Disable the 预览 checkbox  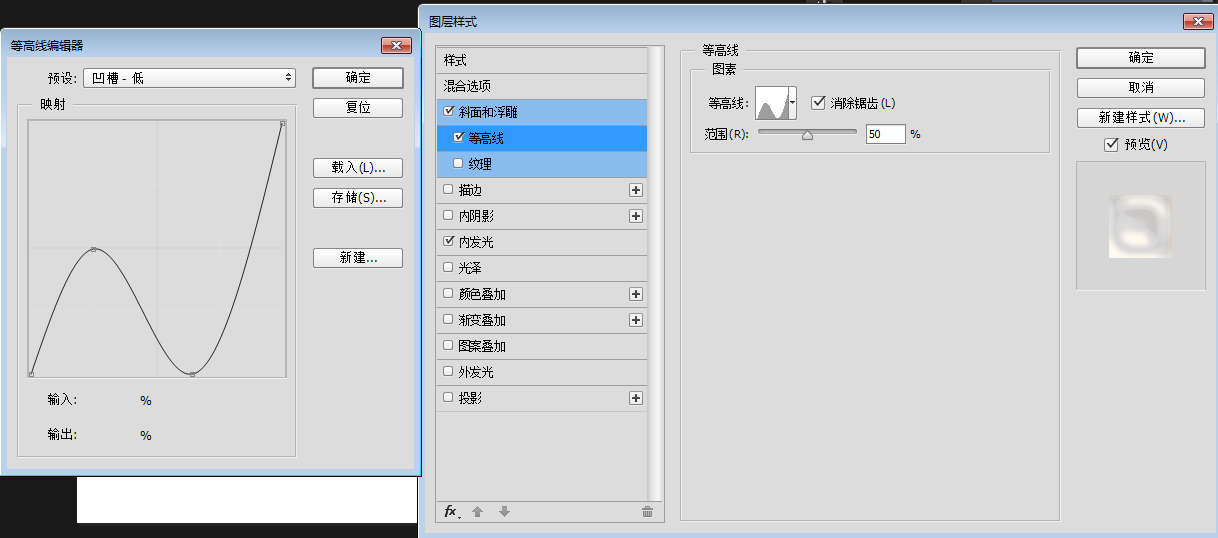point(1111,145)
